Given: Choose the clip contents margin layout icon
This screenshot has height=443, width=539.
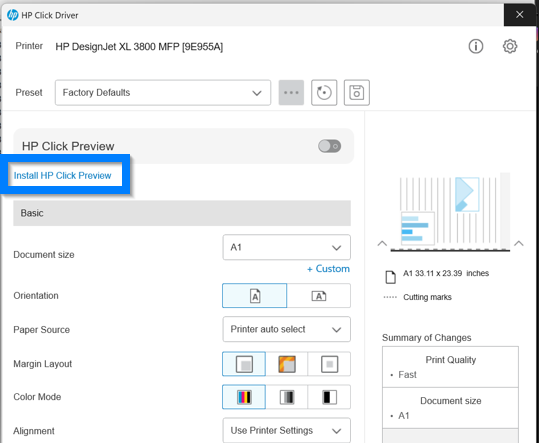Looking at the screenshot, I should [x=329, y=364].
